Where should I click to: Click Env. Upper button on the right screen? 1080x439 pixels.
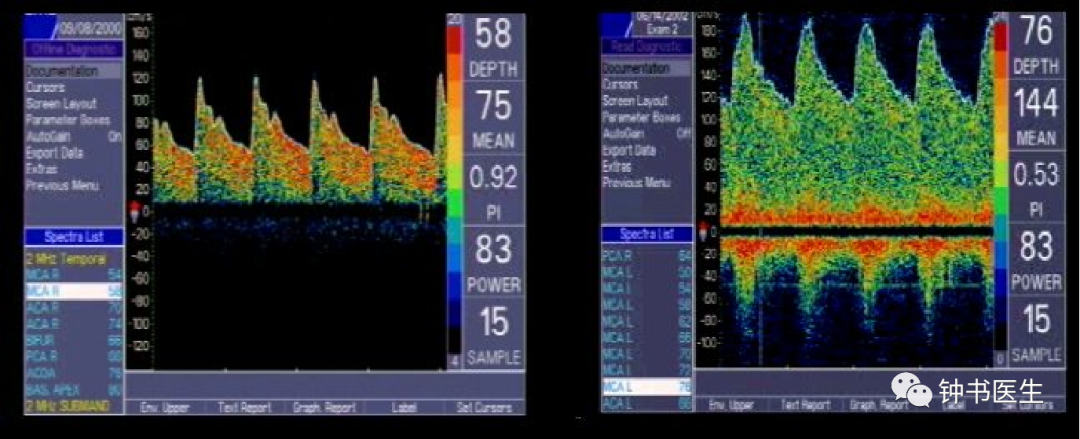click(730, 405)
